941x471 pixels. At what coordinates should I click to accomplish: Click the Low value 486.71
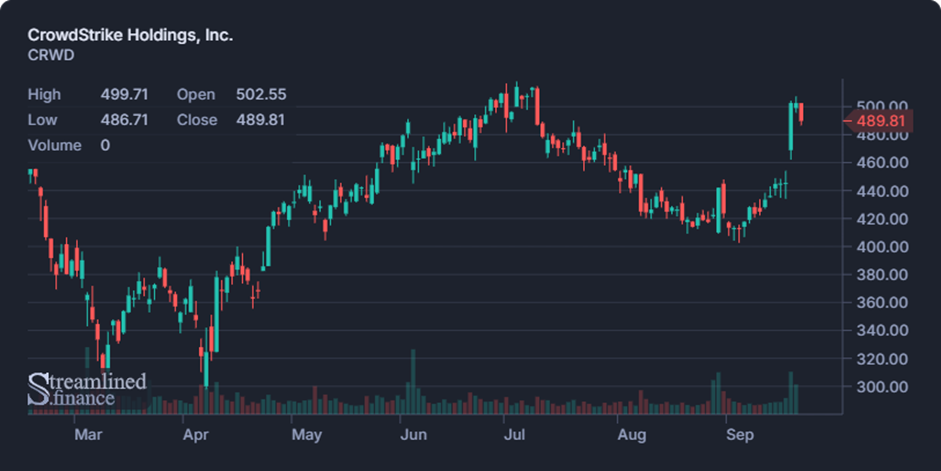tap(124, 120)
